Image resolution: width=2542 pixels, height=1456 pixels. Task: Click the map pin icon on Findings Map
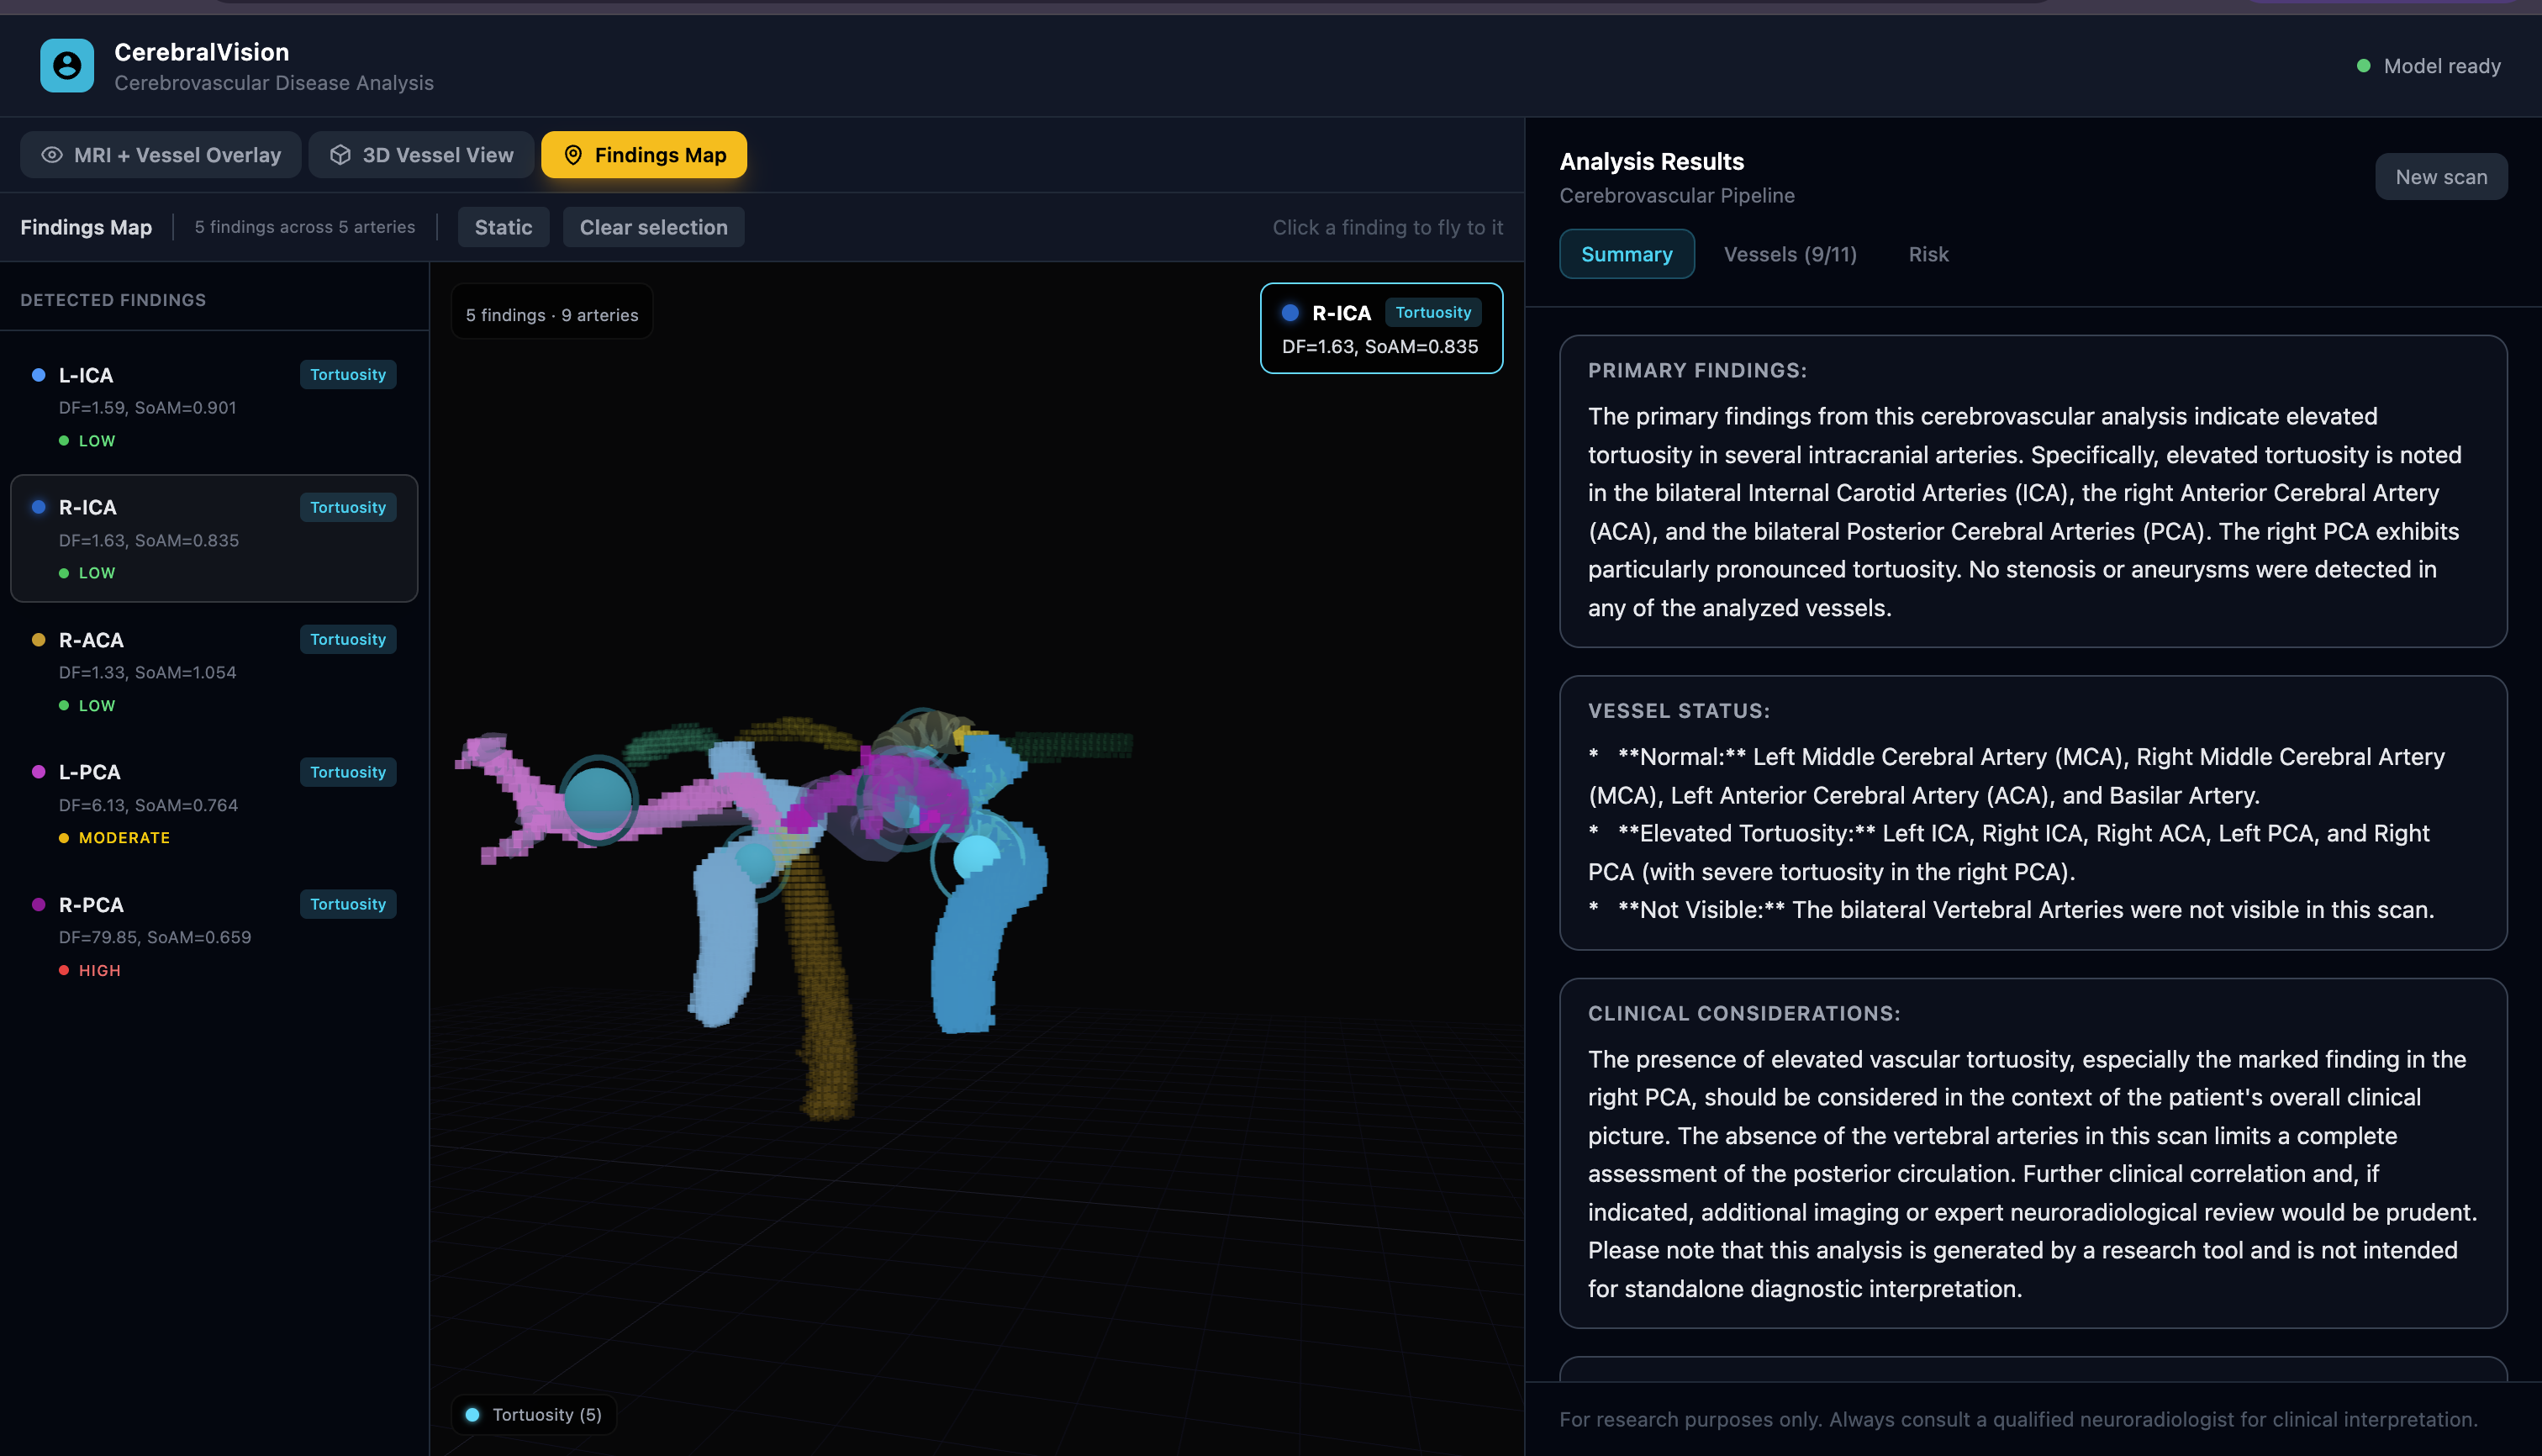(x=573, y=155)
